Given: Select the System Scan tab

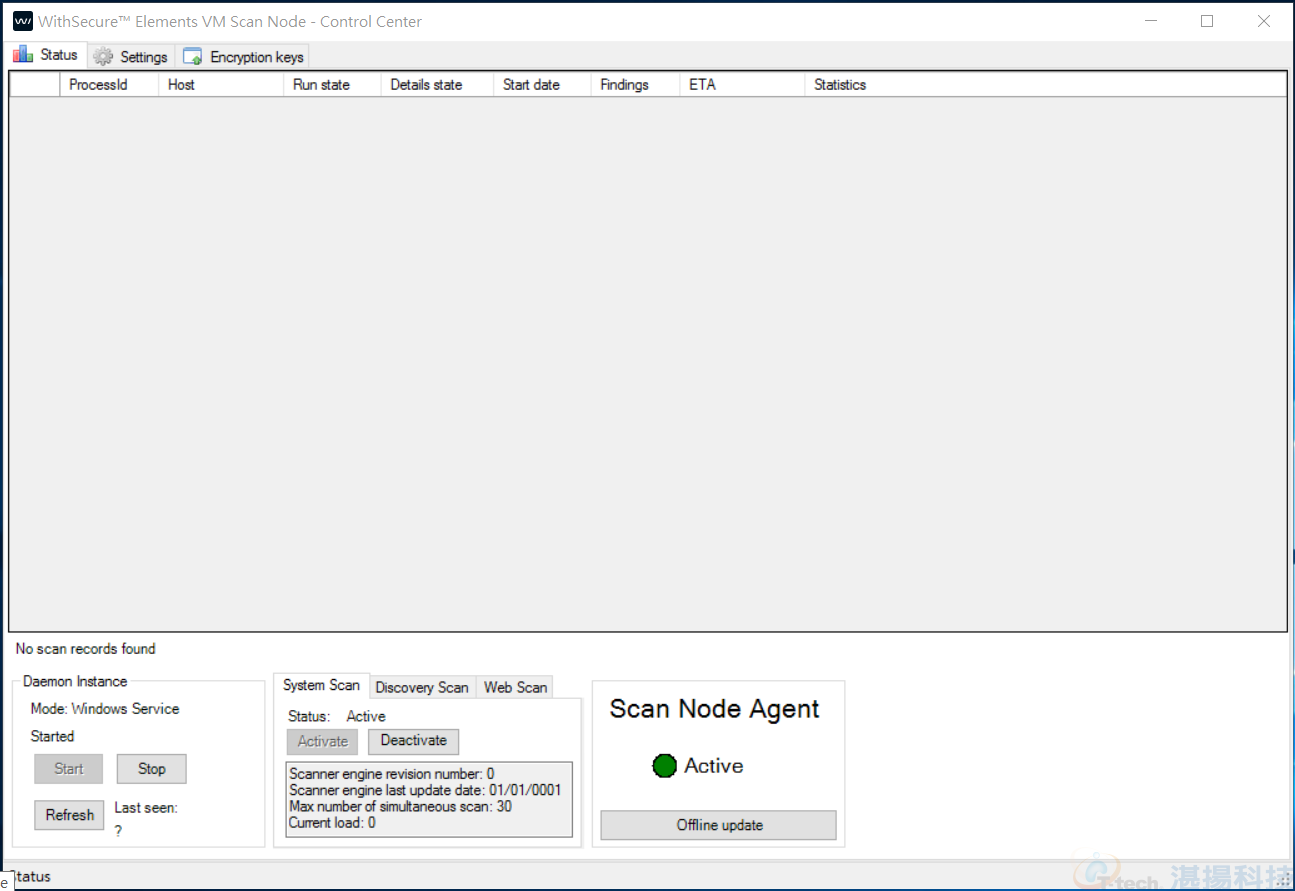Looking at the screenshot, I should click(321, 685).
